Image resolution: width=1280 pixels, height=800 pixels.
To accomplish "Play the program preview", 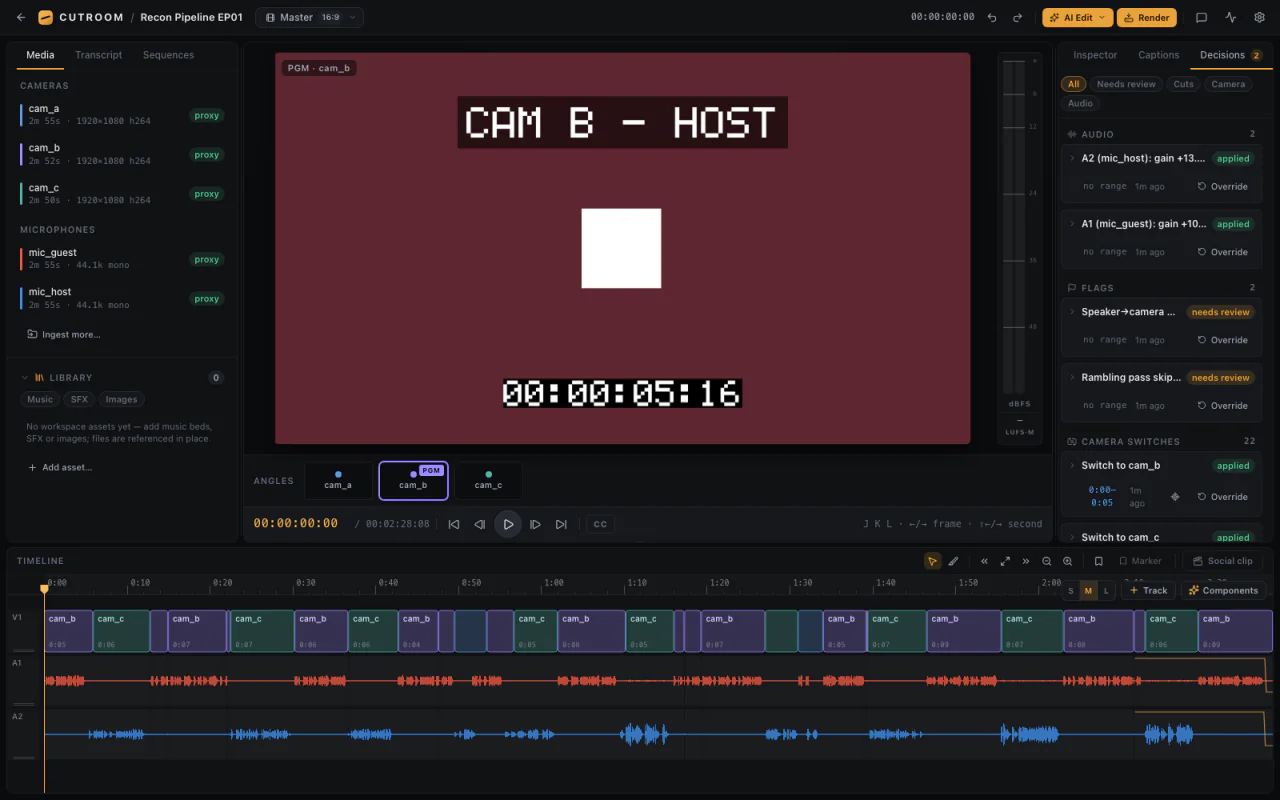I will click(508, 524).
